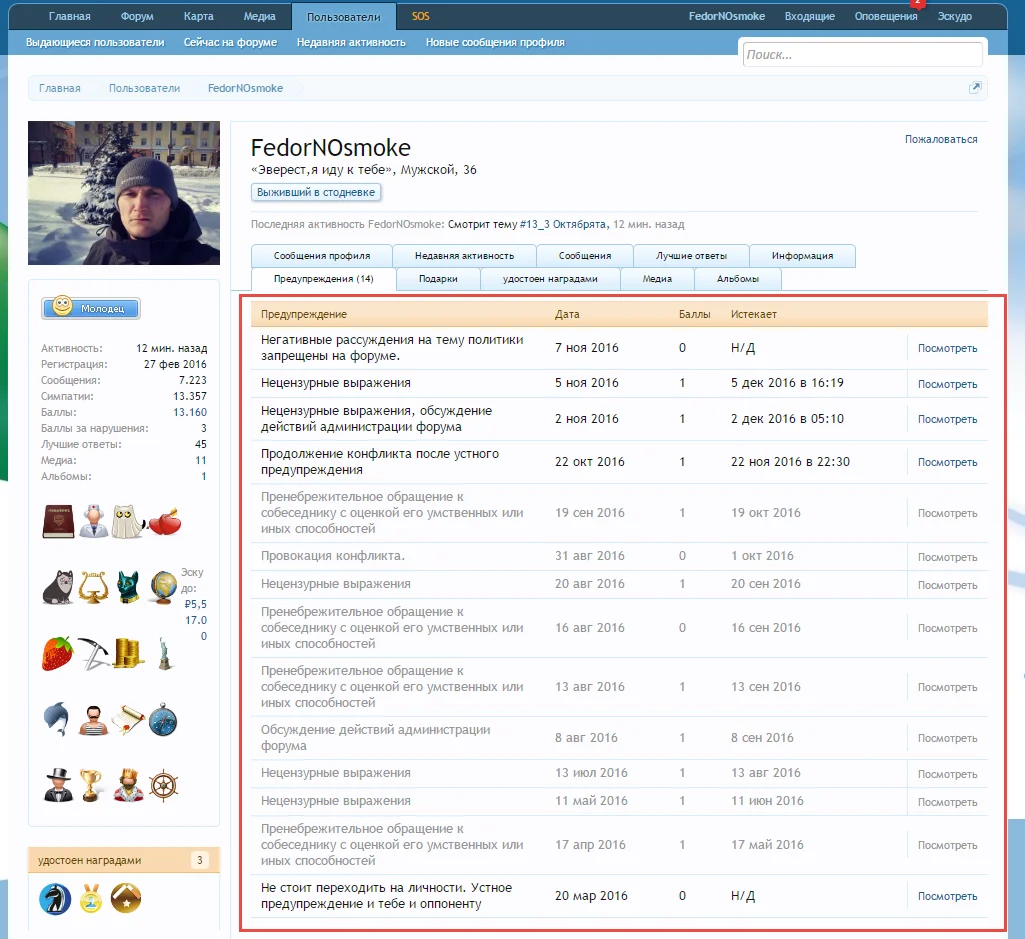Open 'Входящие' in the top bar
The image size is (1025, 939).
pyautogui.click(x=809, y=16)
